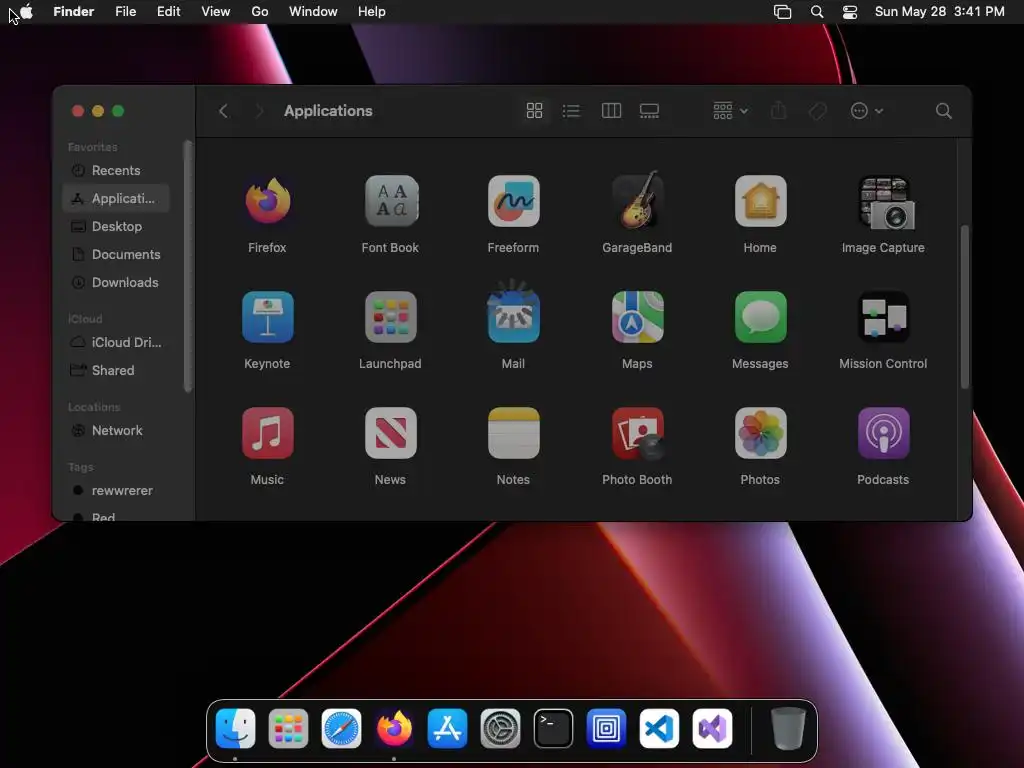Image resolution: width=1024 pixels, height=768 pixels.
Task: Open Control Center in the menu bar
Action: pyautogui.click(x=850, y=12)
